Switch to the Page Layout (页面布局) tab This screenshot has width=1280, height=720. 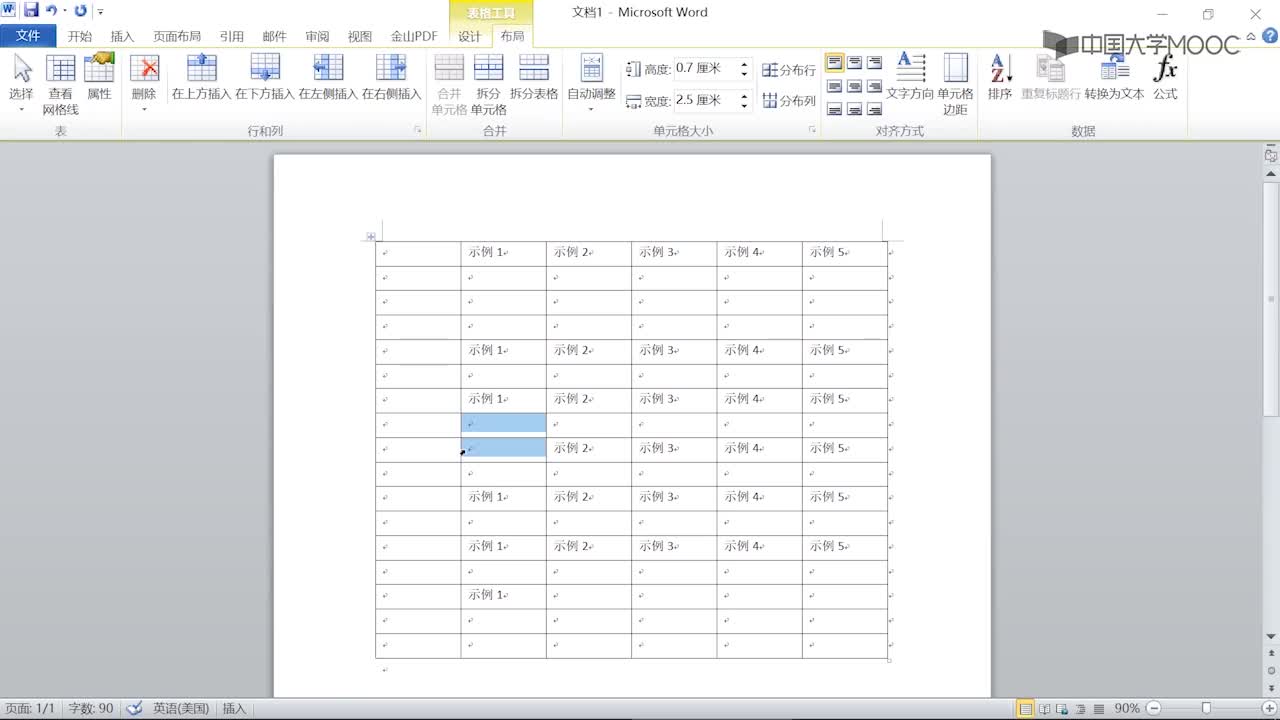[x=177, y=36]
